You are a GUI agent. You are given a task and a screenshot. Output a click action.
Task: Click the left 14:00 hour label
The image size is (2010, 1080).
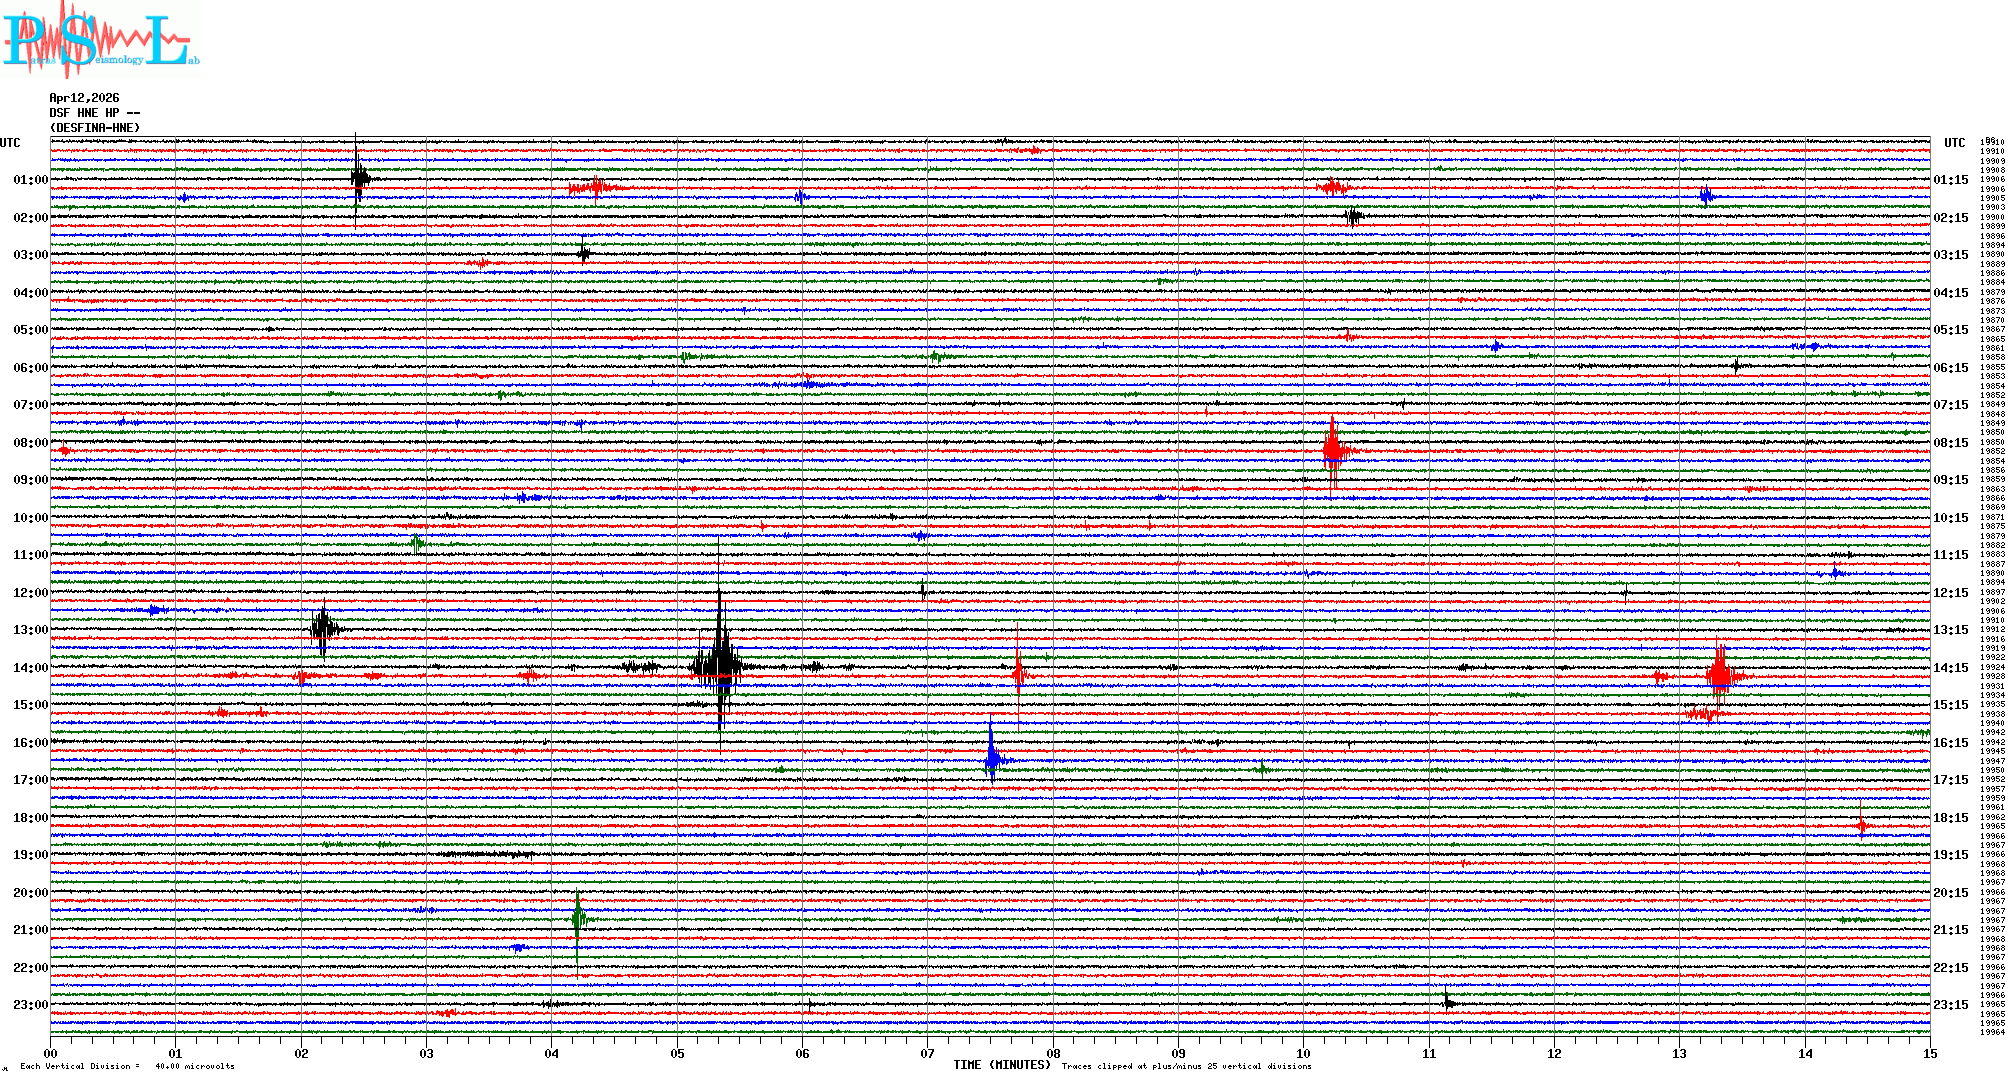[30, 668]
